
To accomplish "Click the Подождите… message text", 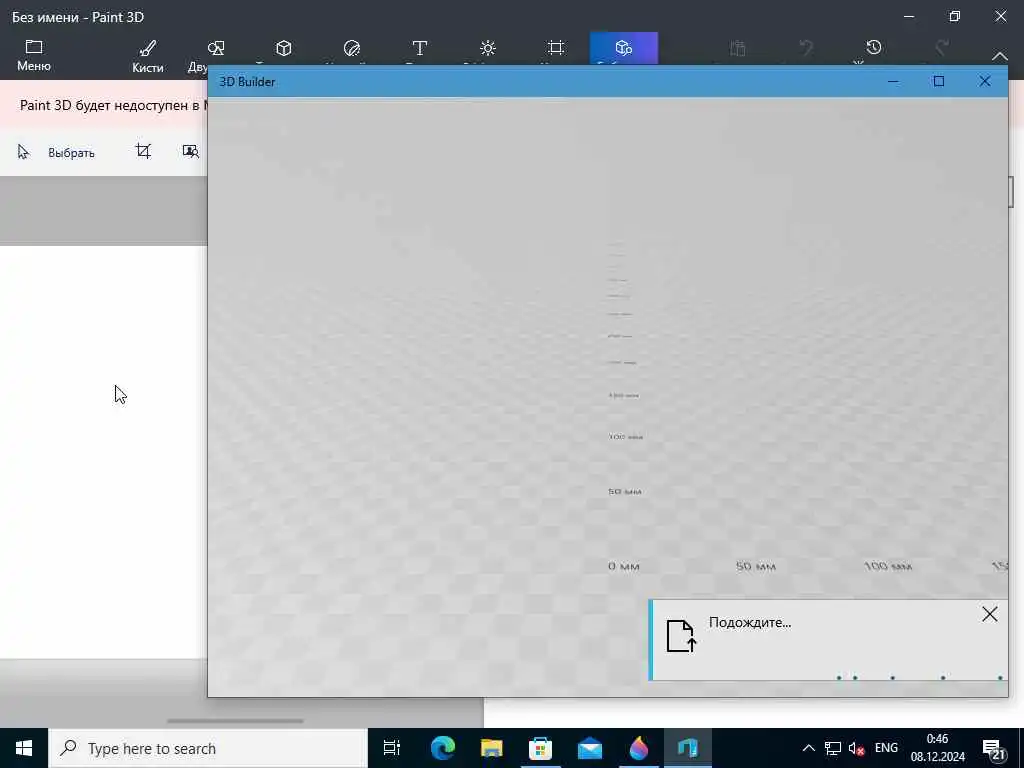I will [750, 622].
